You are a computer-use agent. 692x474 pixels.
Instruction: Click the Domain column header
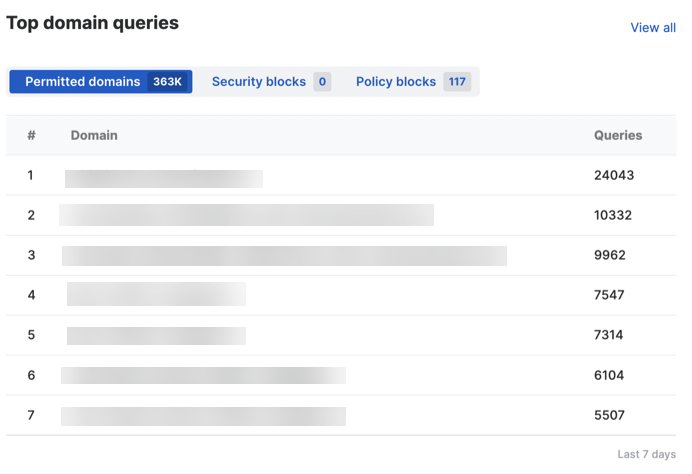(x=94, y=135)
